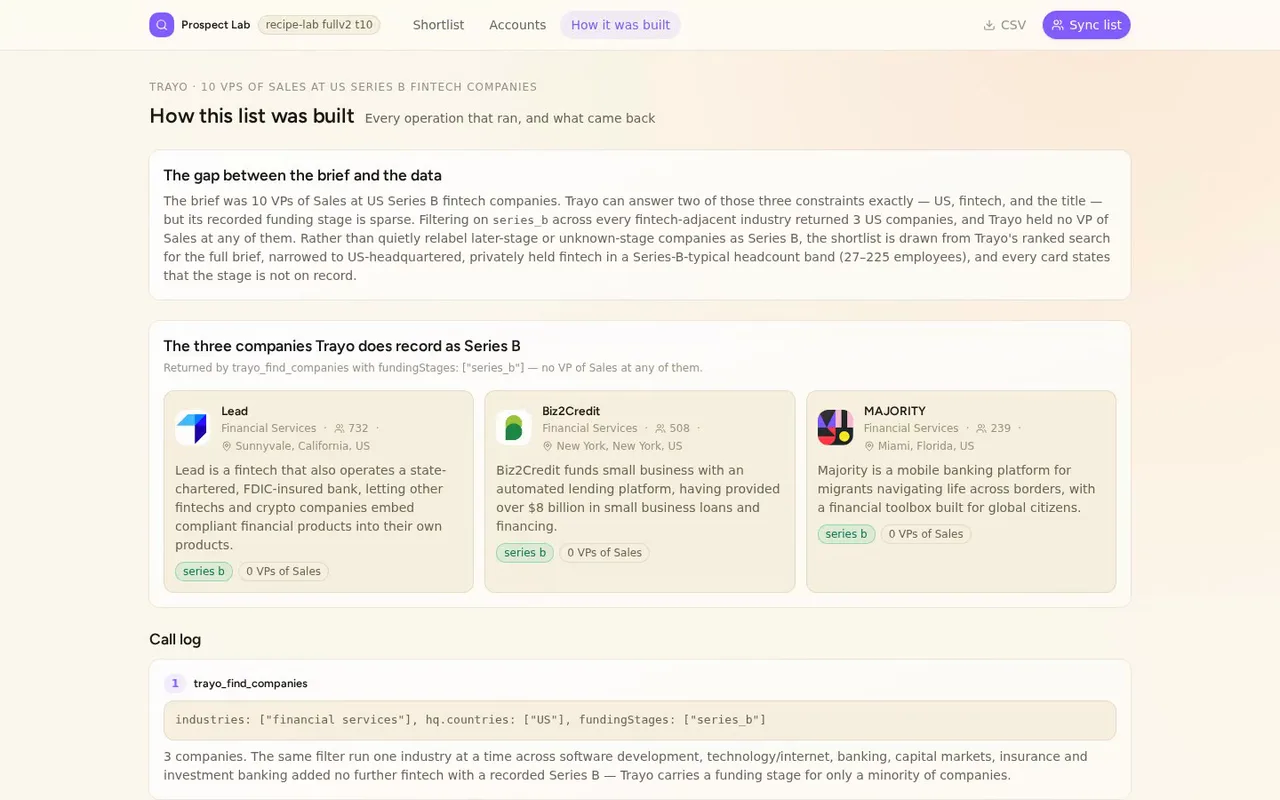Click the "Call log" section heading

pos(175,639)
